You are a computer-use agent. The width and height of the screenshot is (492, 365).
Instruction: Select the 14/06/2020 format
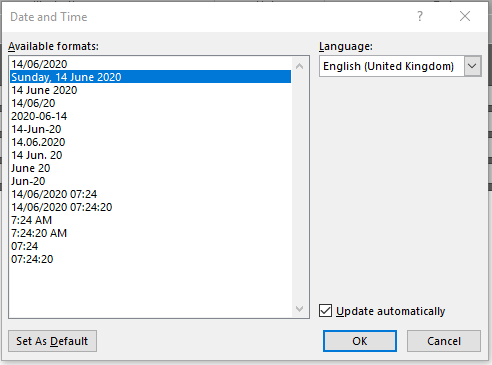click(x=151, y=64)
